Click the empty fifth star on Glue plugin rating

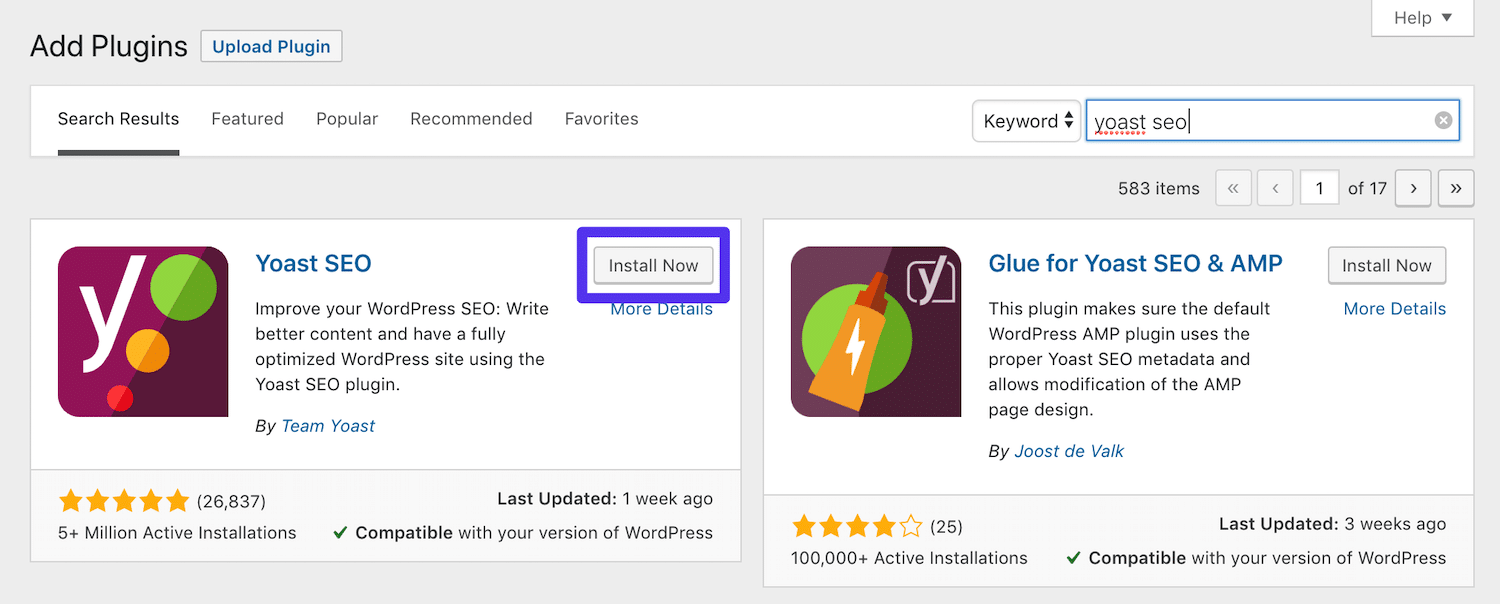tap(911, 526)
